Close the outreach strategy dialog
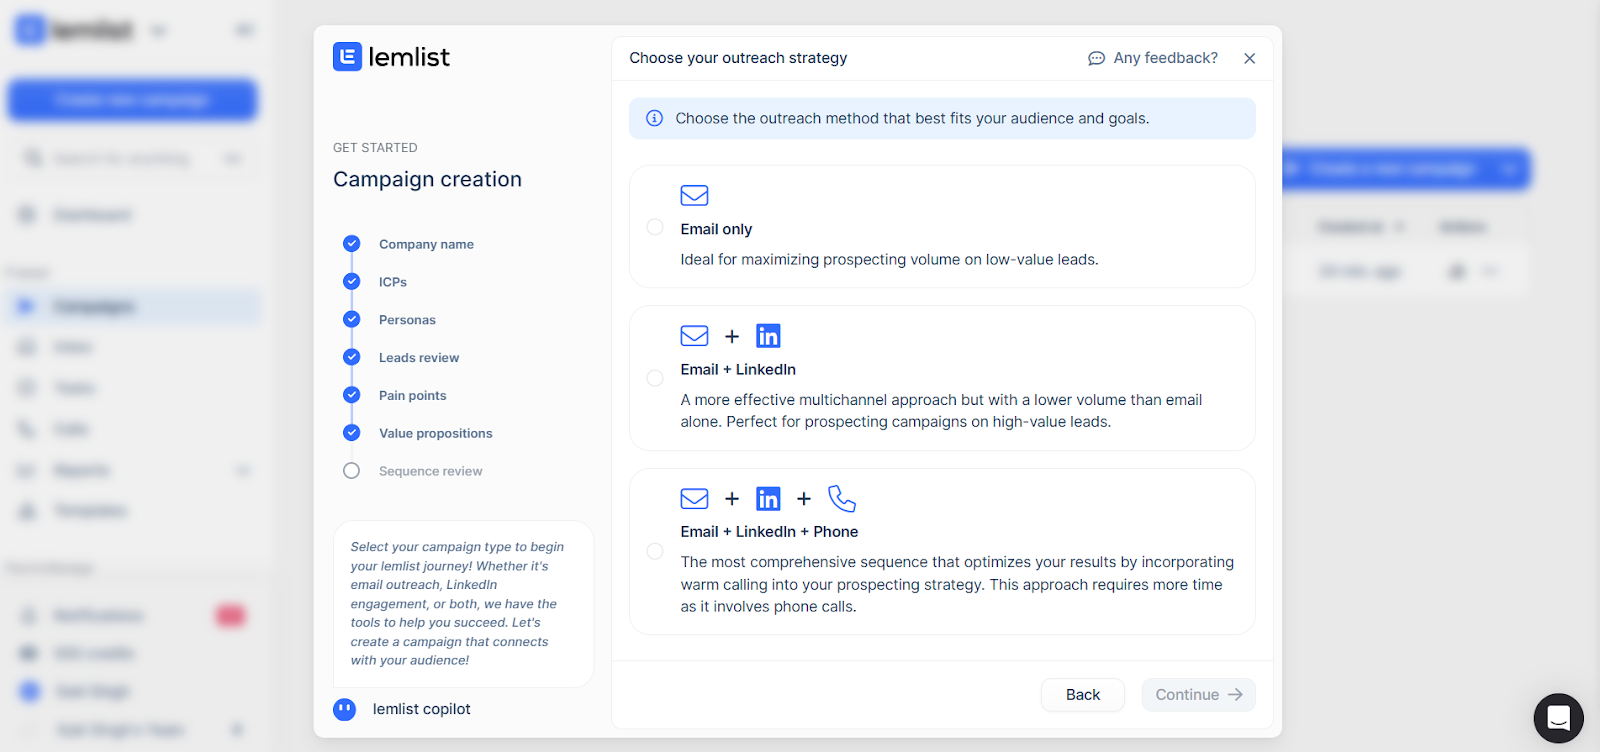The width and height of the screenshot is (1600, 752). 1249,58
